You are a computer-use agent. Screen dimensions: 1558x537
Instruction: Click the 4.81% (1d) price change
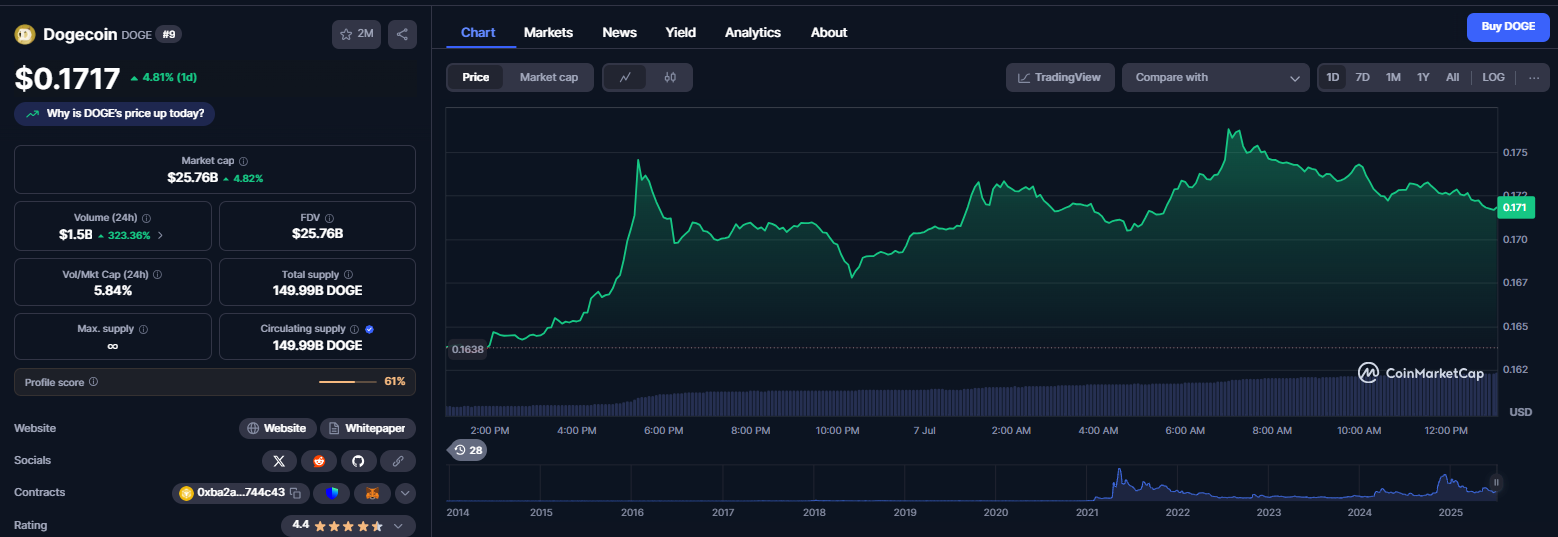[x=170, y=77]
